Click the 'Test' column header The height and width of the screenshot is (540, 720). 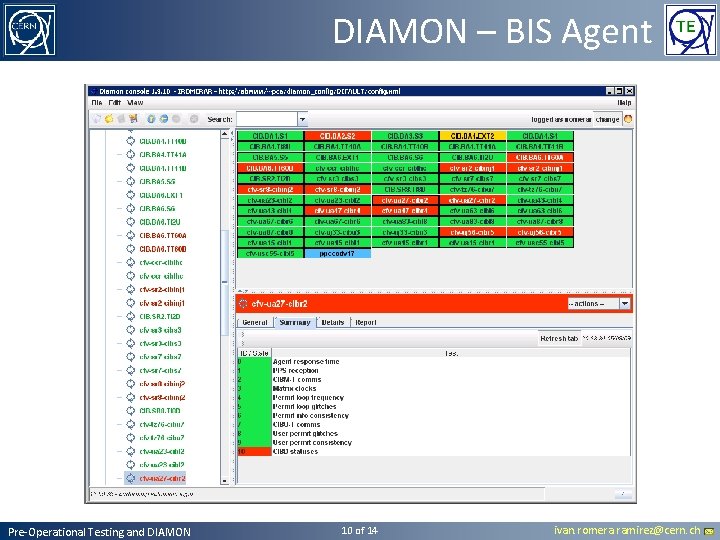451,353
